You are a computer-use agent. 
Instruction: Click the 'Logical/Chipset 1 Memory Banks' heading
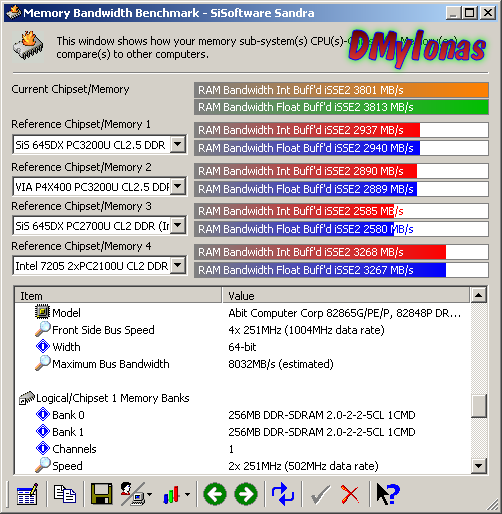(x=113, y=398)
